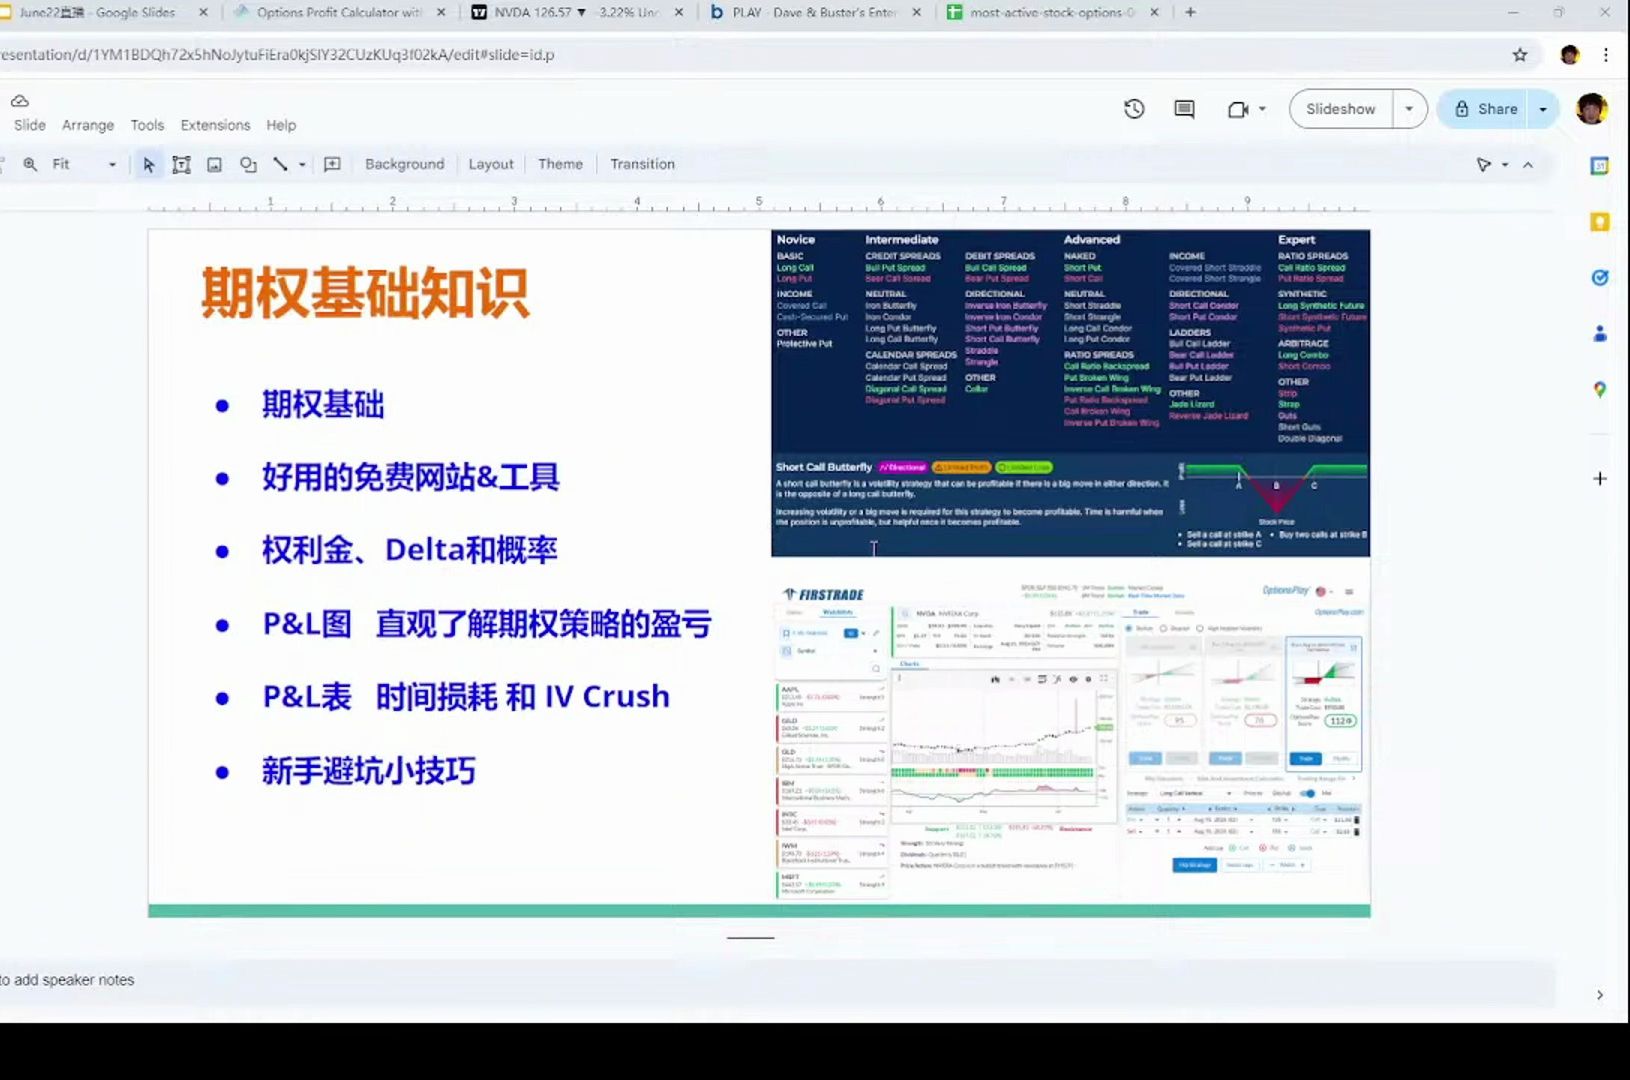The image size is (1630, 1080).
Task: Select the Text box tool
Action: pos(181,163)
